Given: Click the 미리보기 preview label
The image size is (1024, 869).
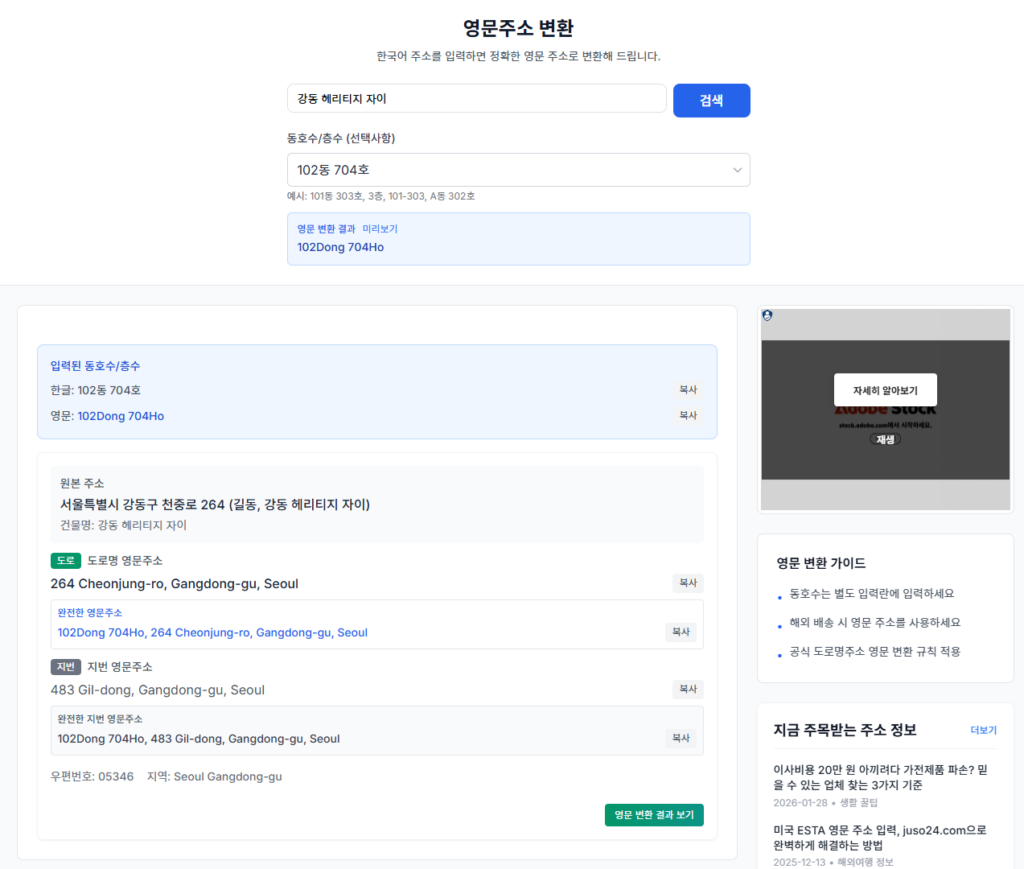Looking at the screenshot, I should click(x=380, y=229).
